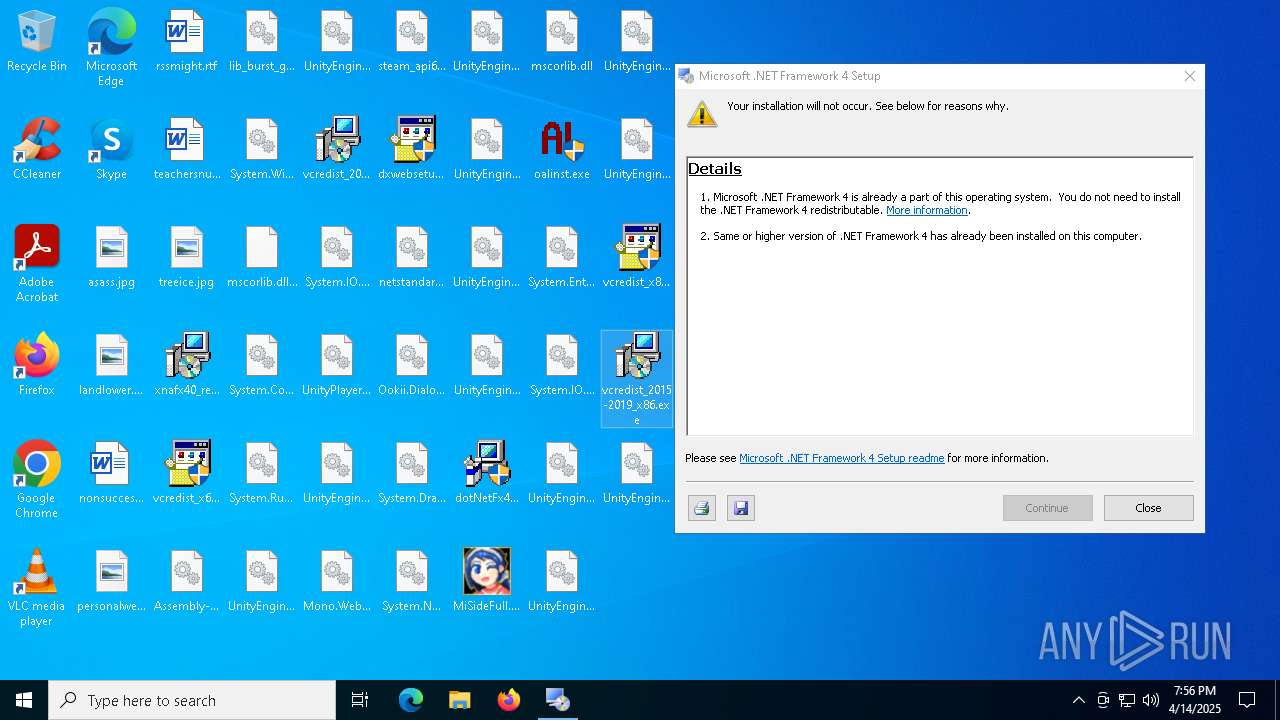1280x720 pixels.
Task: Open Task View on the taskbar
Action: (360, 700)
